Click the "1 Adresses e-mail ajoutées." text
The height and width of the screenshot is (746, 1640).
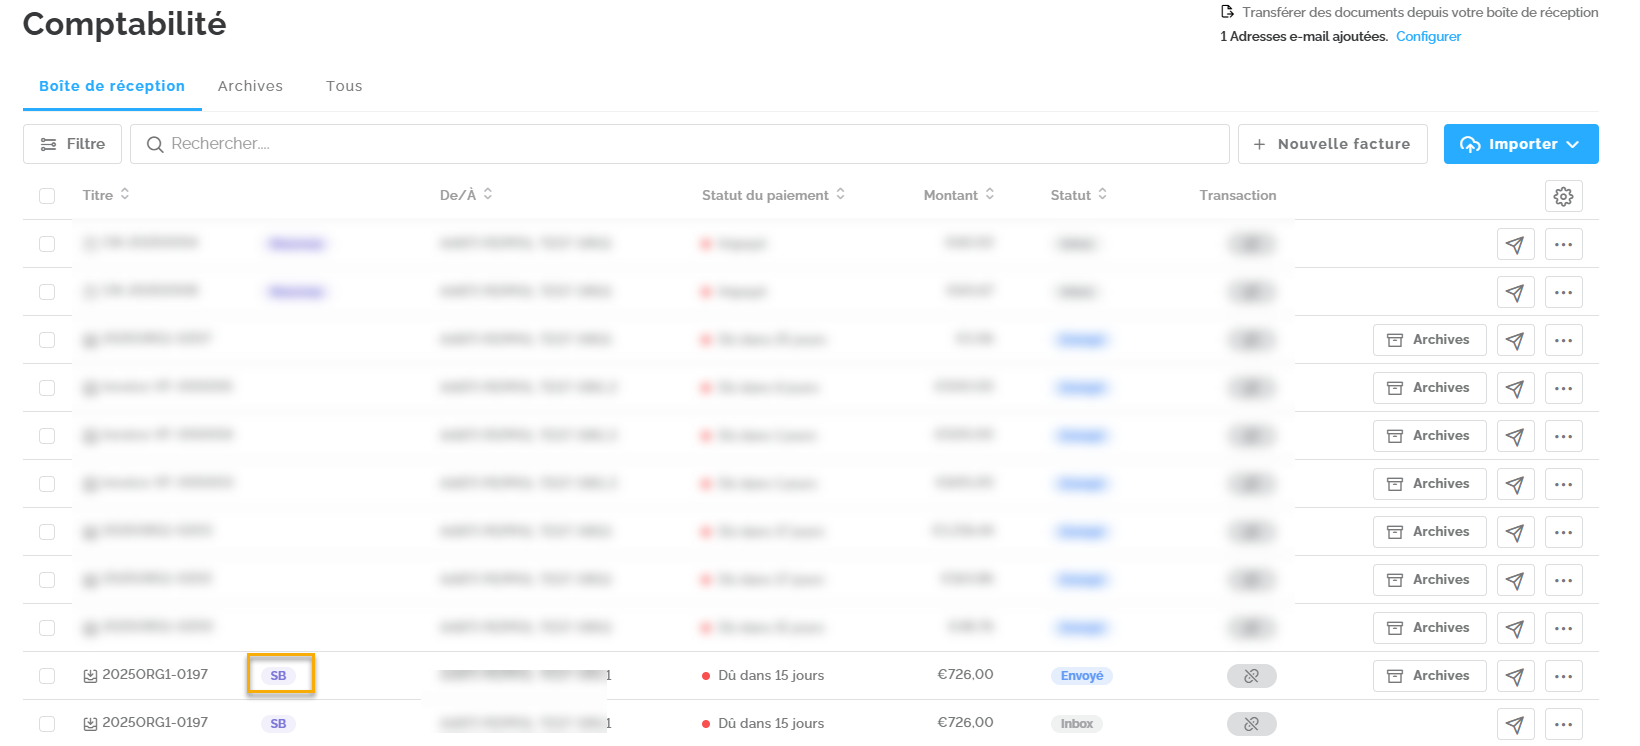click(x=1304, y=37)
